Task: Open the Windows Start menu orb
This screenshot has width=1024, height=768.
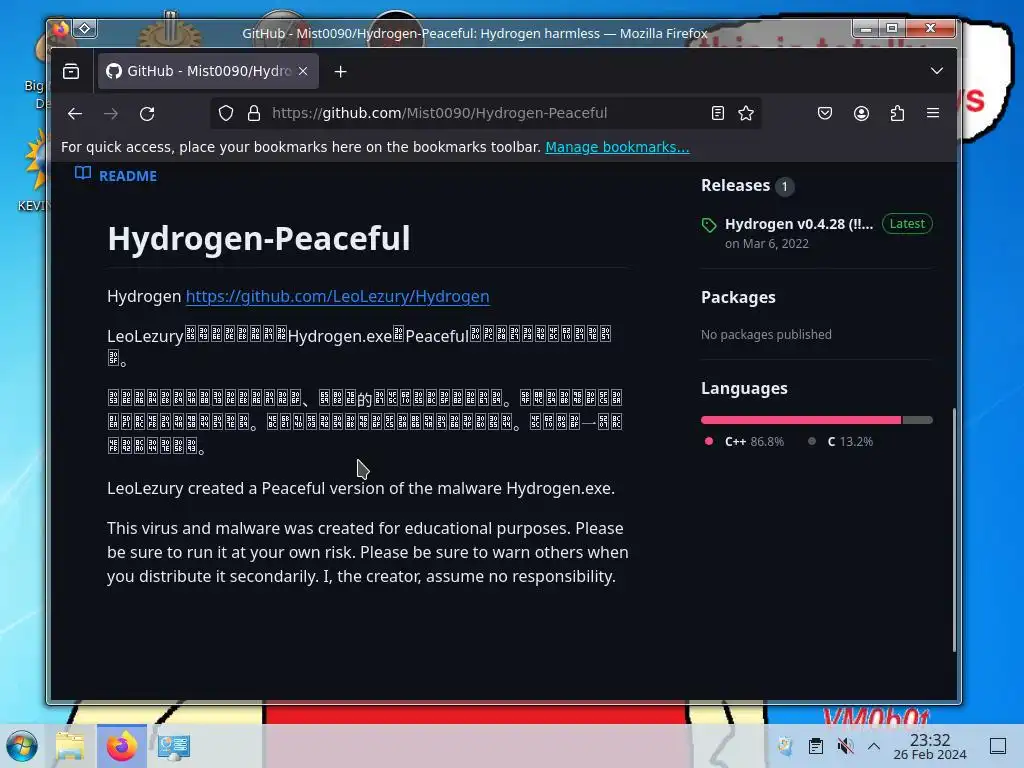Action: pos(22,746)
